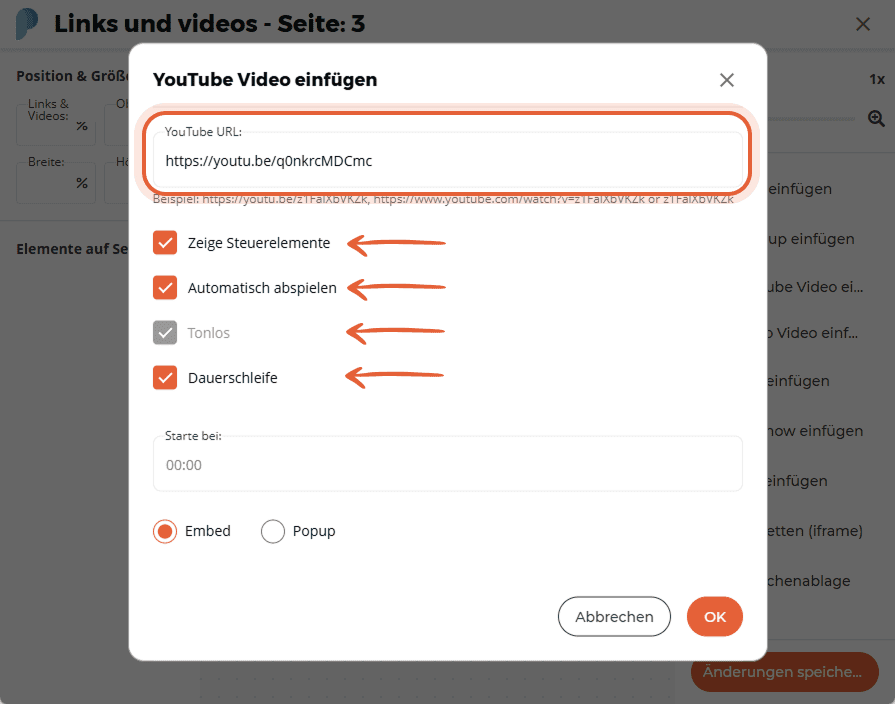Screen dimensions: 895x704
Task: Click the Dauerschleife label text
Action: point(233,377)
